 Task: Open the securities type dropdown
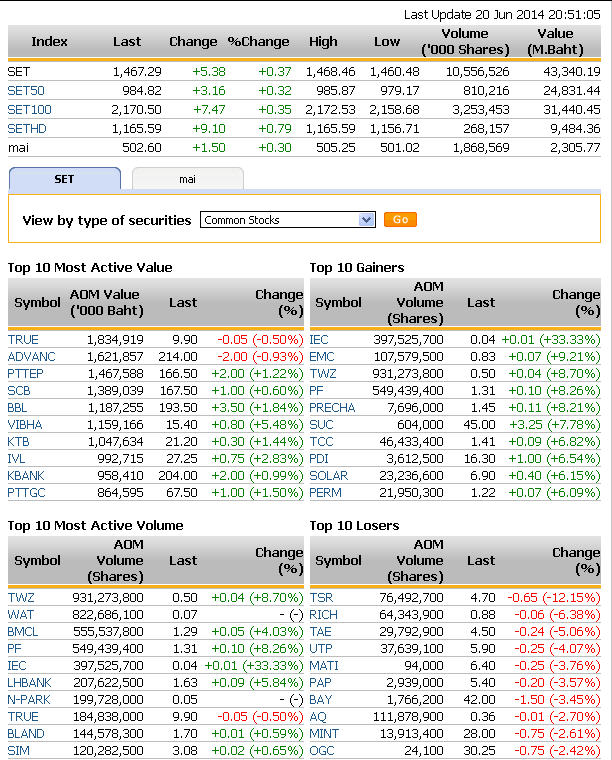pos(288,220)
